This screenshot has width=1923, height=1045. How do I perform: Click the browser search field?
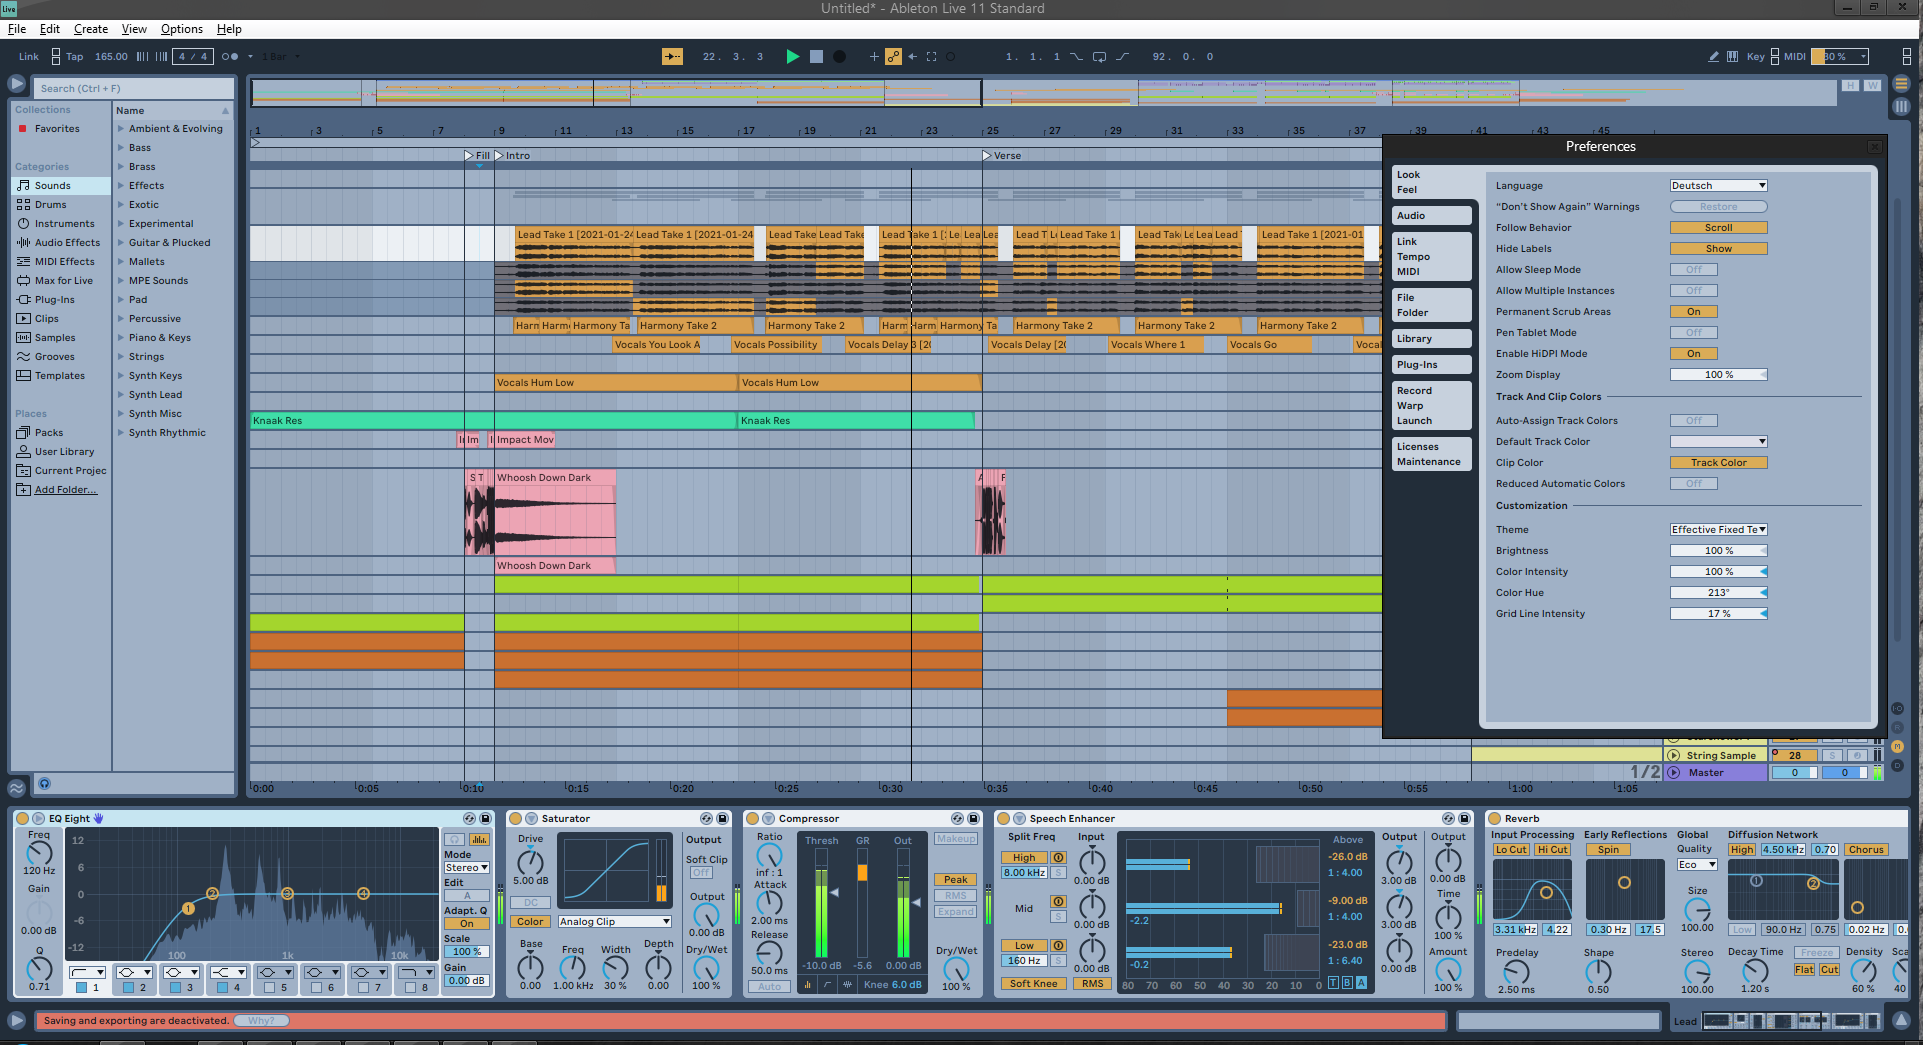pyautogui.click(x=133, y=88)
